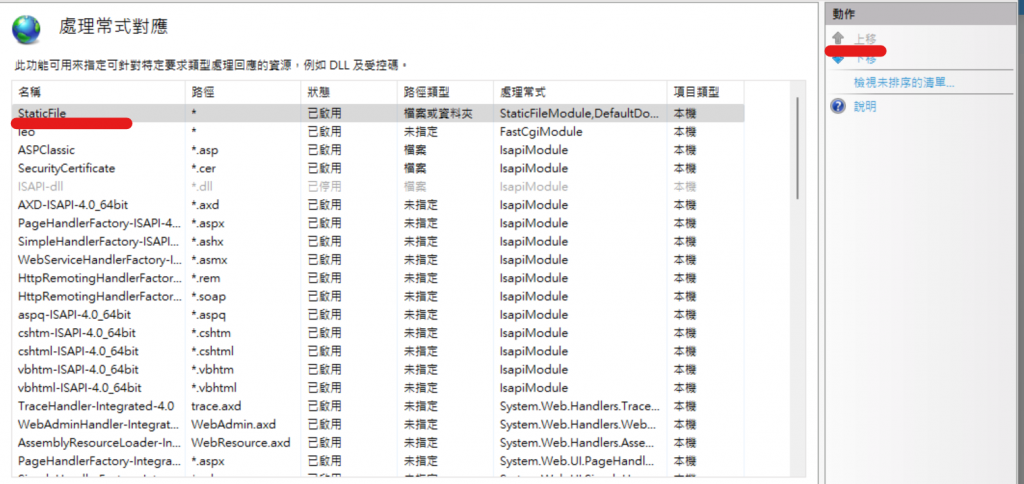
Task: Sort by the 路徑類型 column header
Action: coord(445,93)
